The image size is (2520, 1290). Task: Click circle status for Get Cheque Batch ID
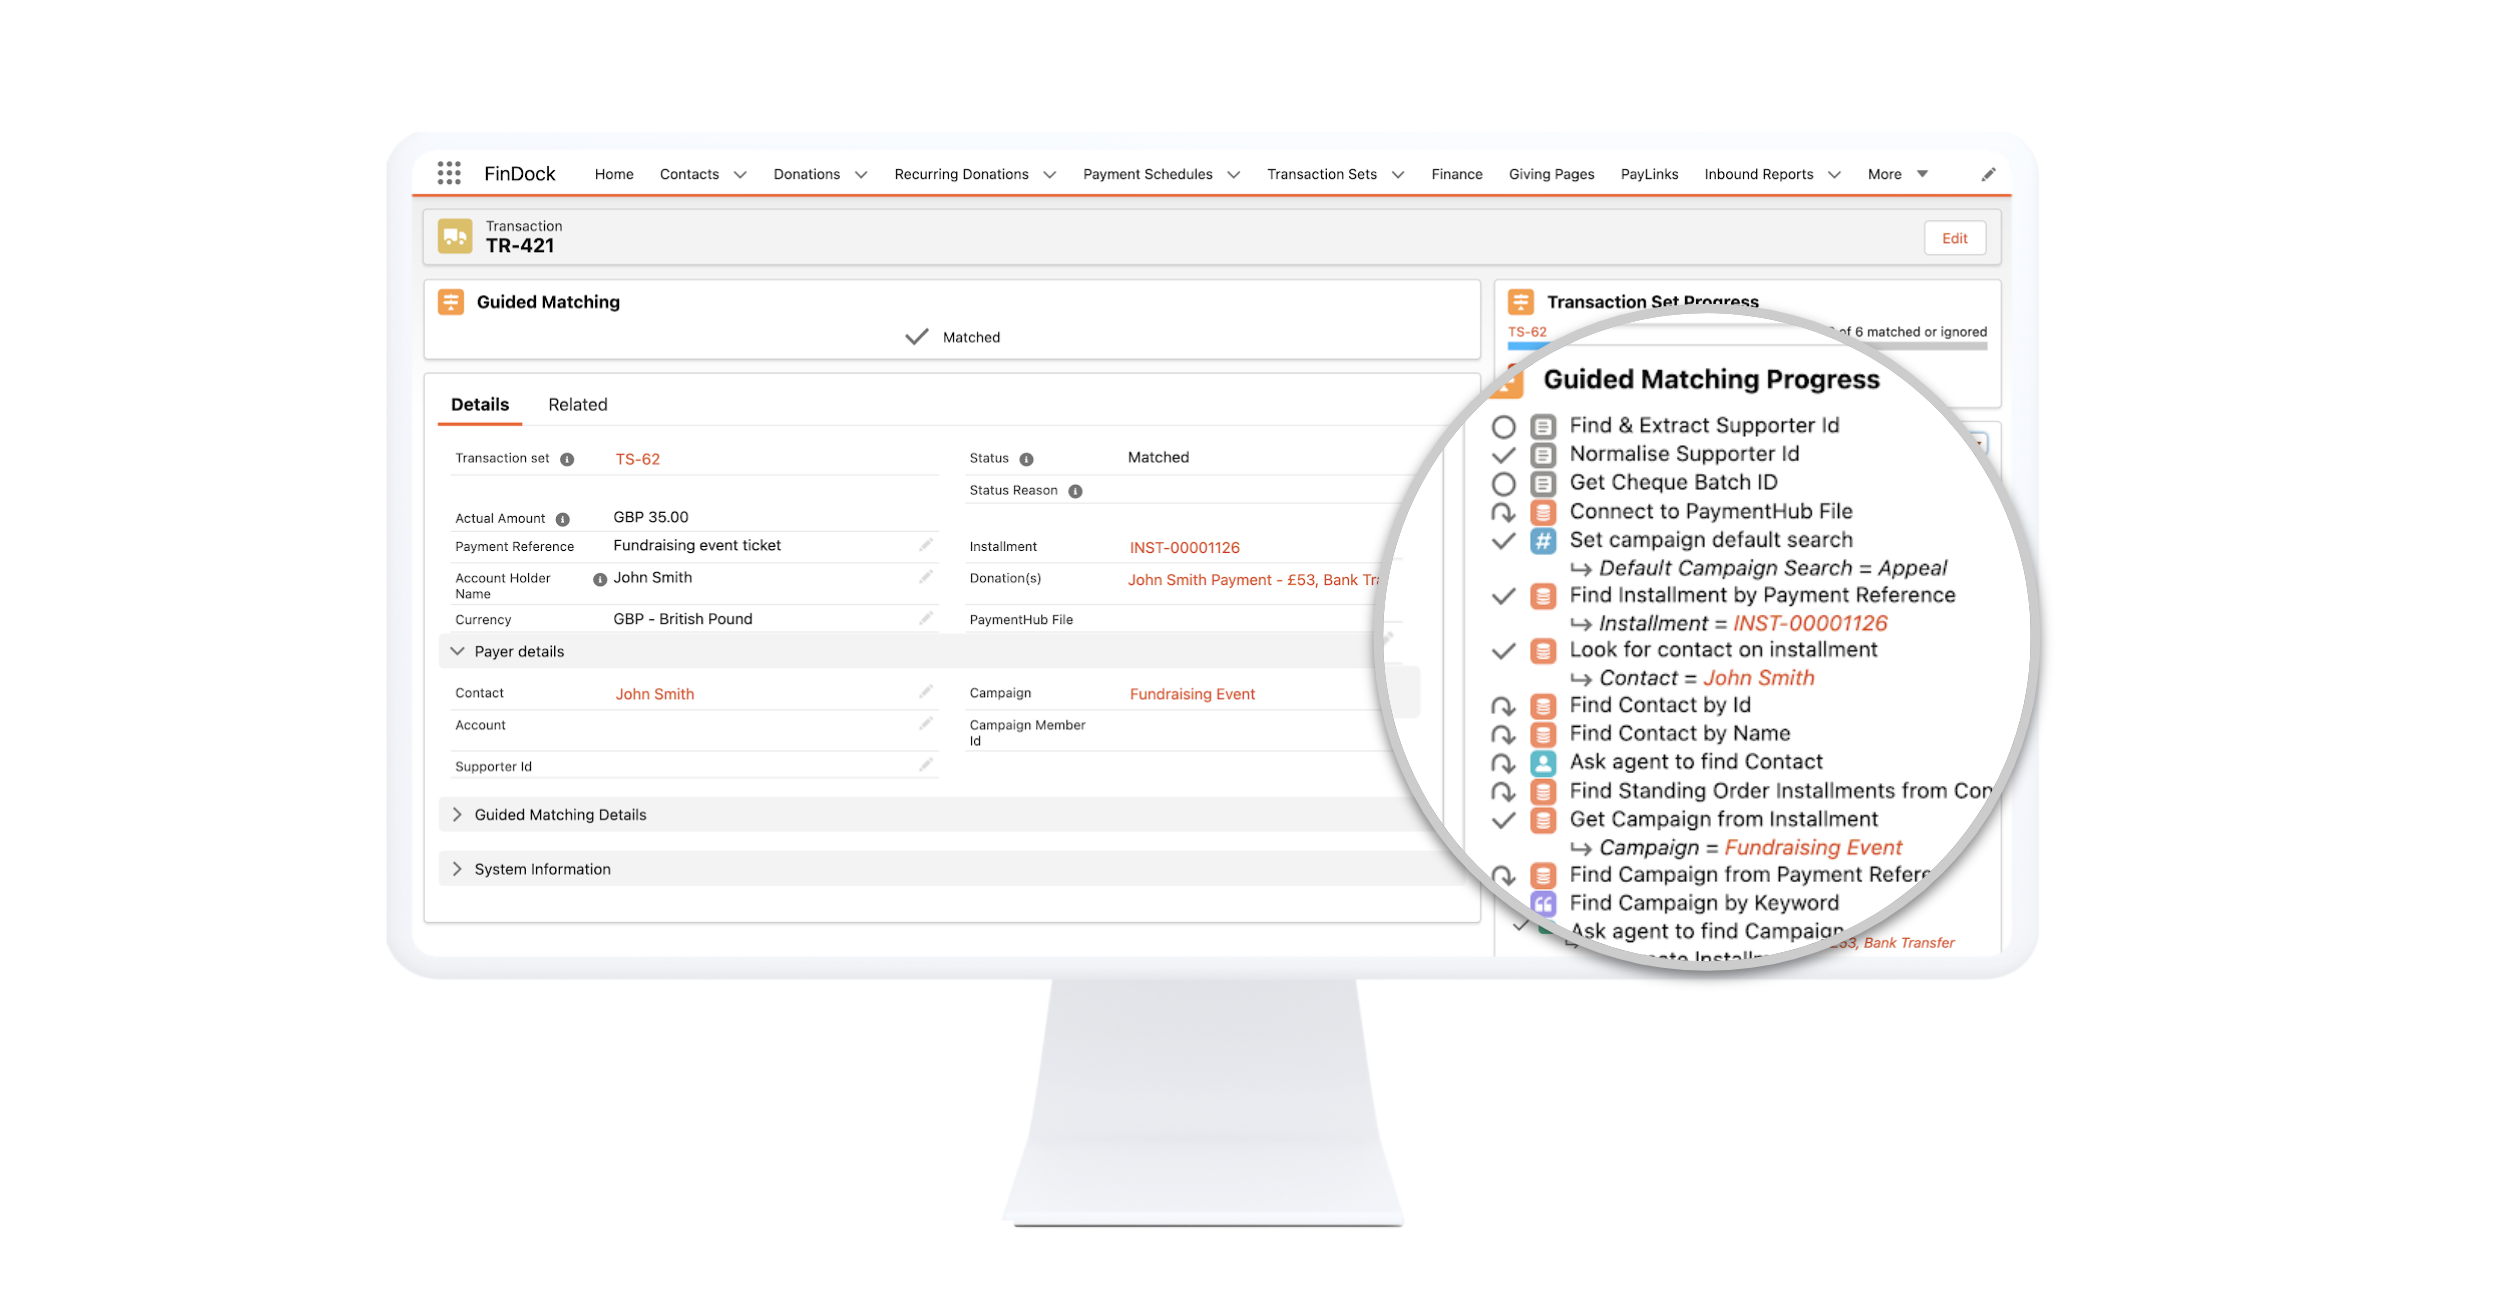(1503, 484)
